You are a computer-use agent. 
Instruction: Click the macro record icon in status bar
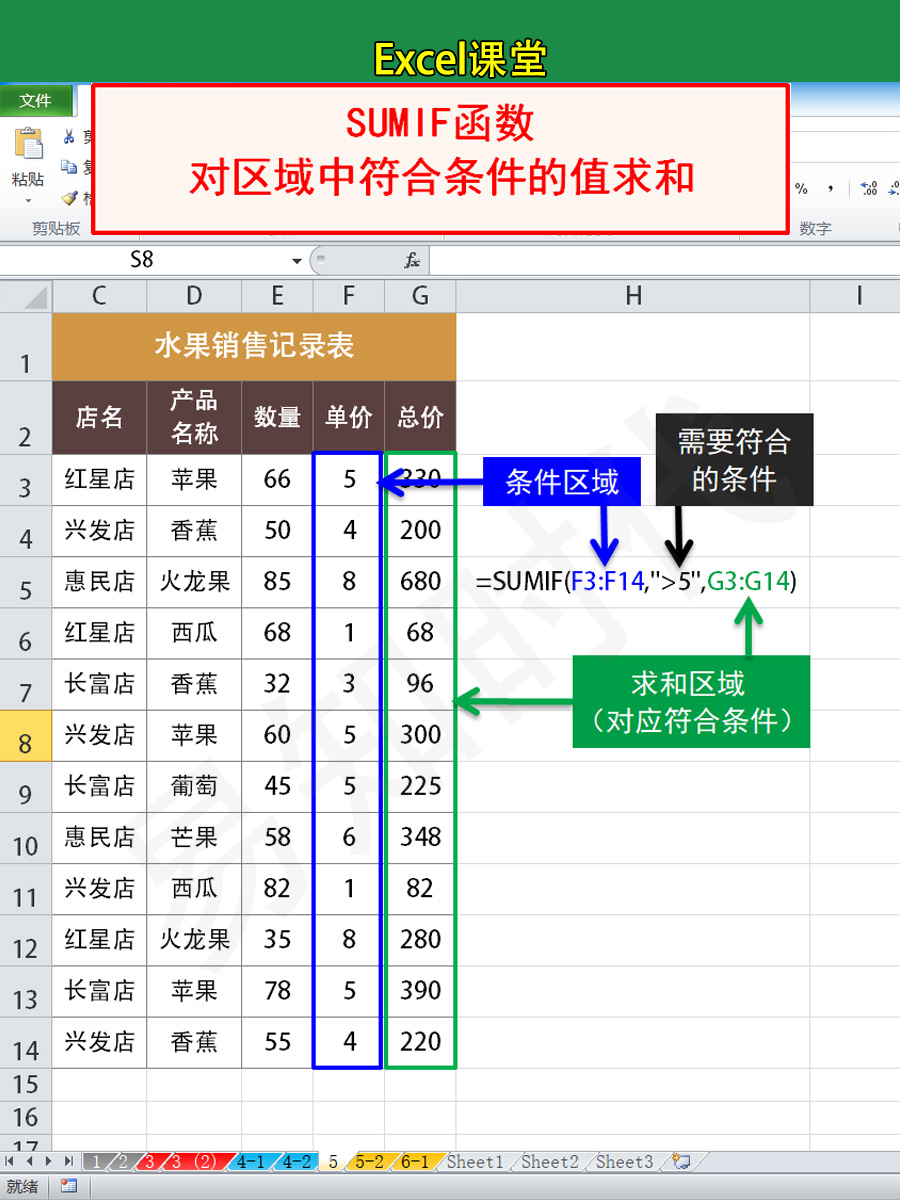pyautogui.click(x=69, y=1186)
